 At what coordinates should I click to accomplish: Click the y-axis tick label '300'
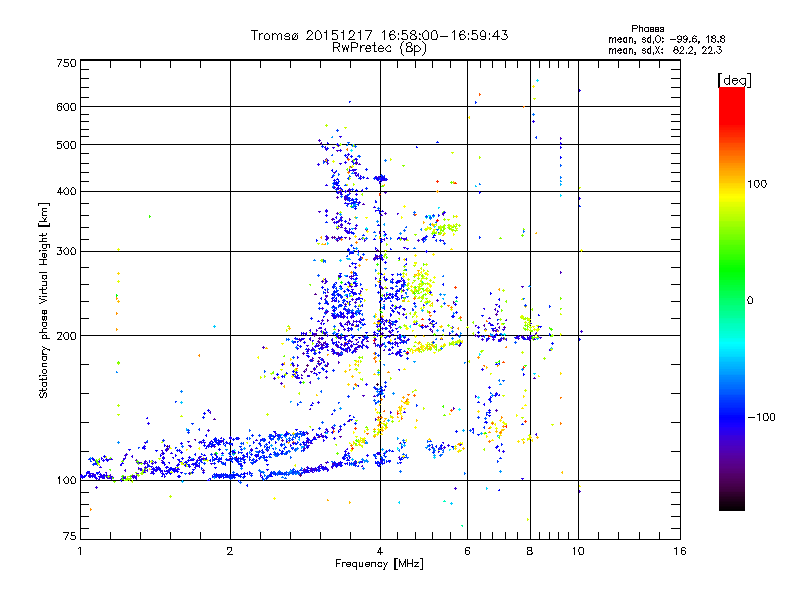tap(66, 252)
